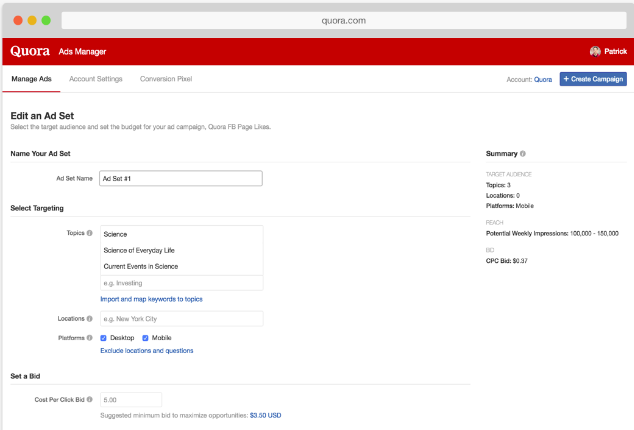This screenshot has width=634, height=430.
Task: Switch to the Conversion Pixel tab
Action: pyautogui.click(x=166, y=79)
